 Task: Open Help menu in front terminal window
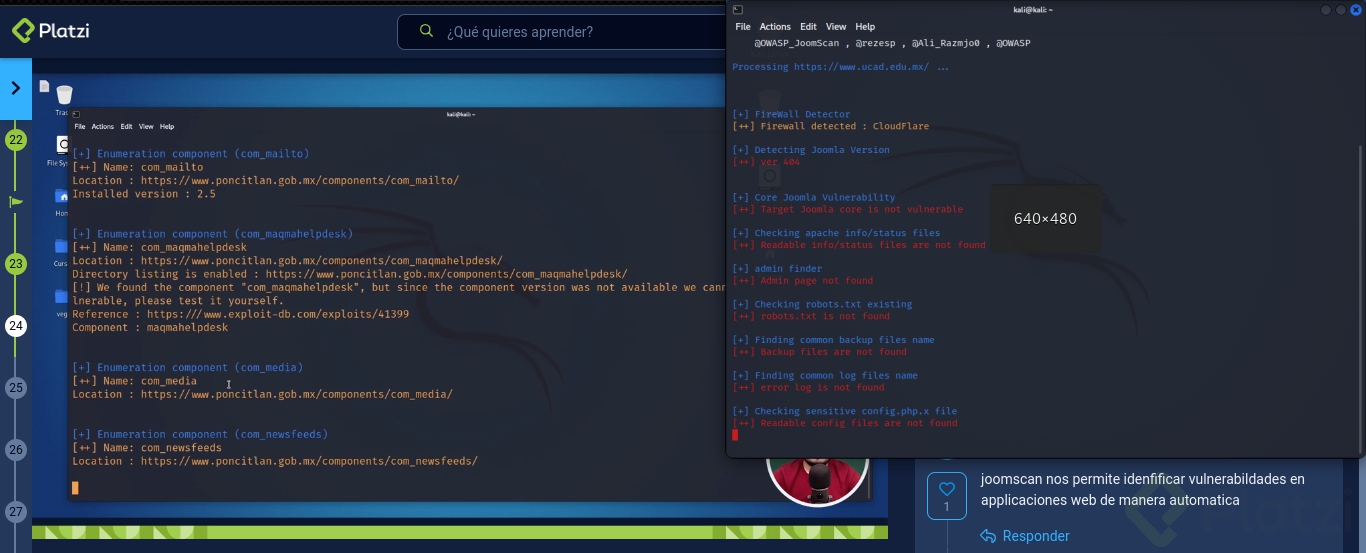(x=865, y=27)
